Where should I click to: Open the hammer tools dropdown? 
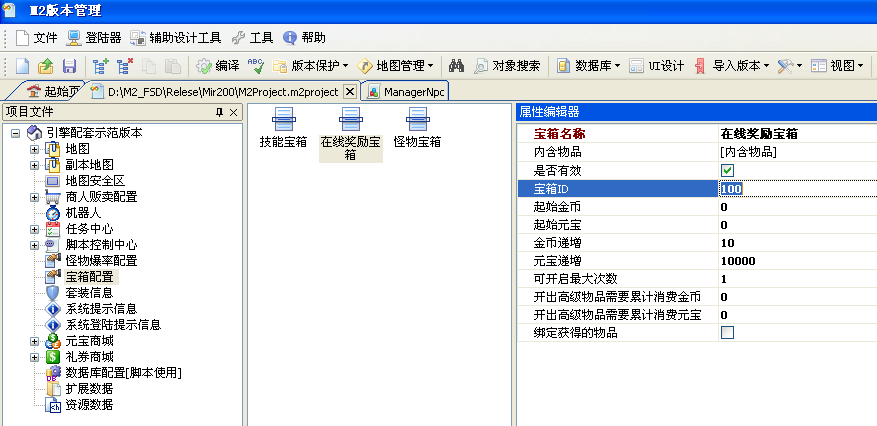pos(790,66)
